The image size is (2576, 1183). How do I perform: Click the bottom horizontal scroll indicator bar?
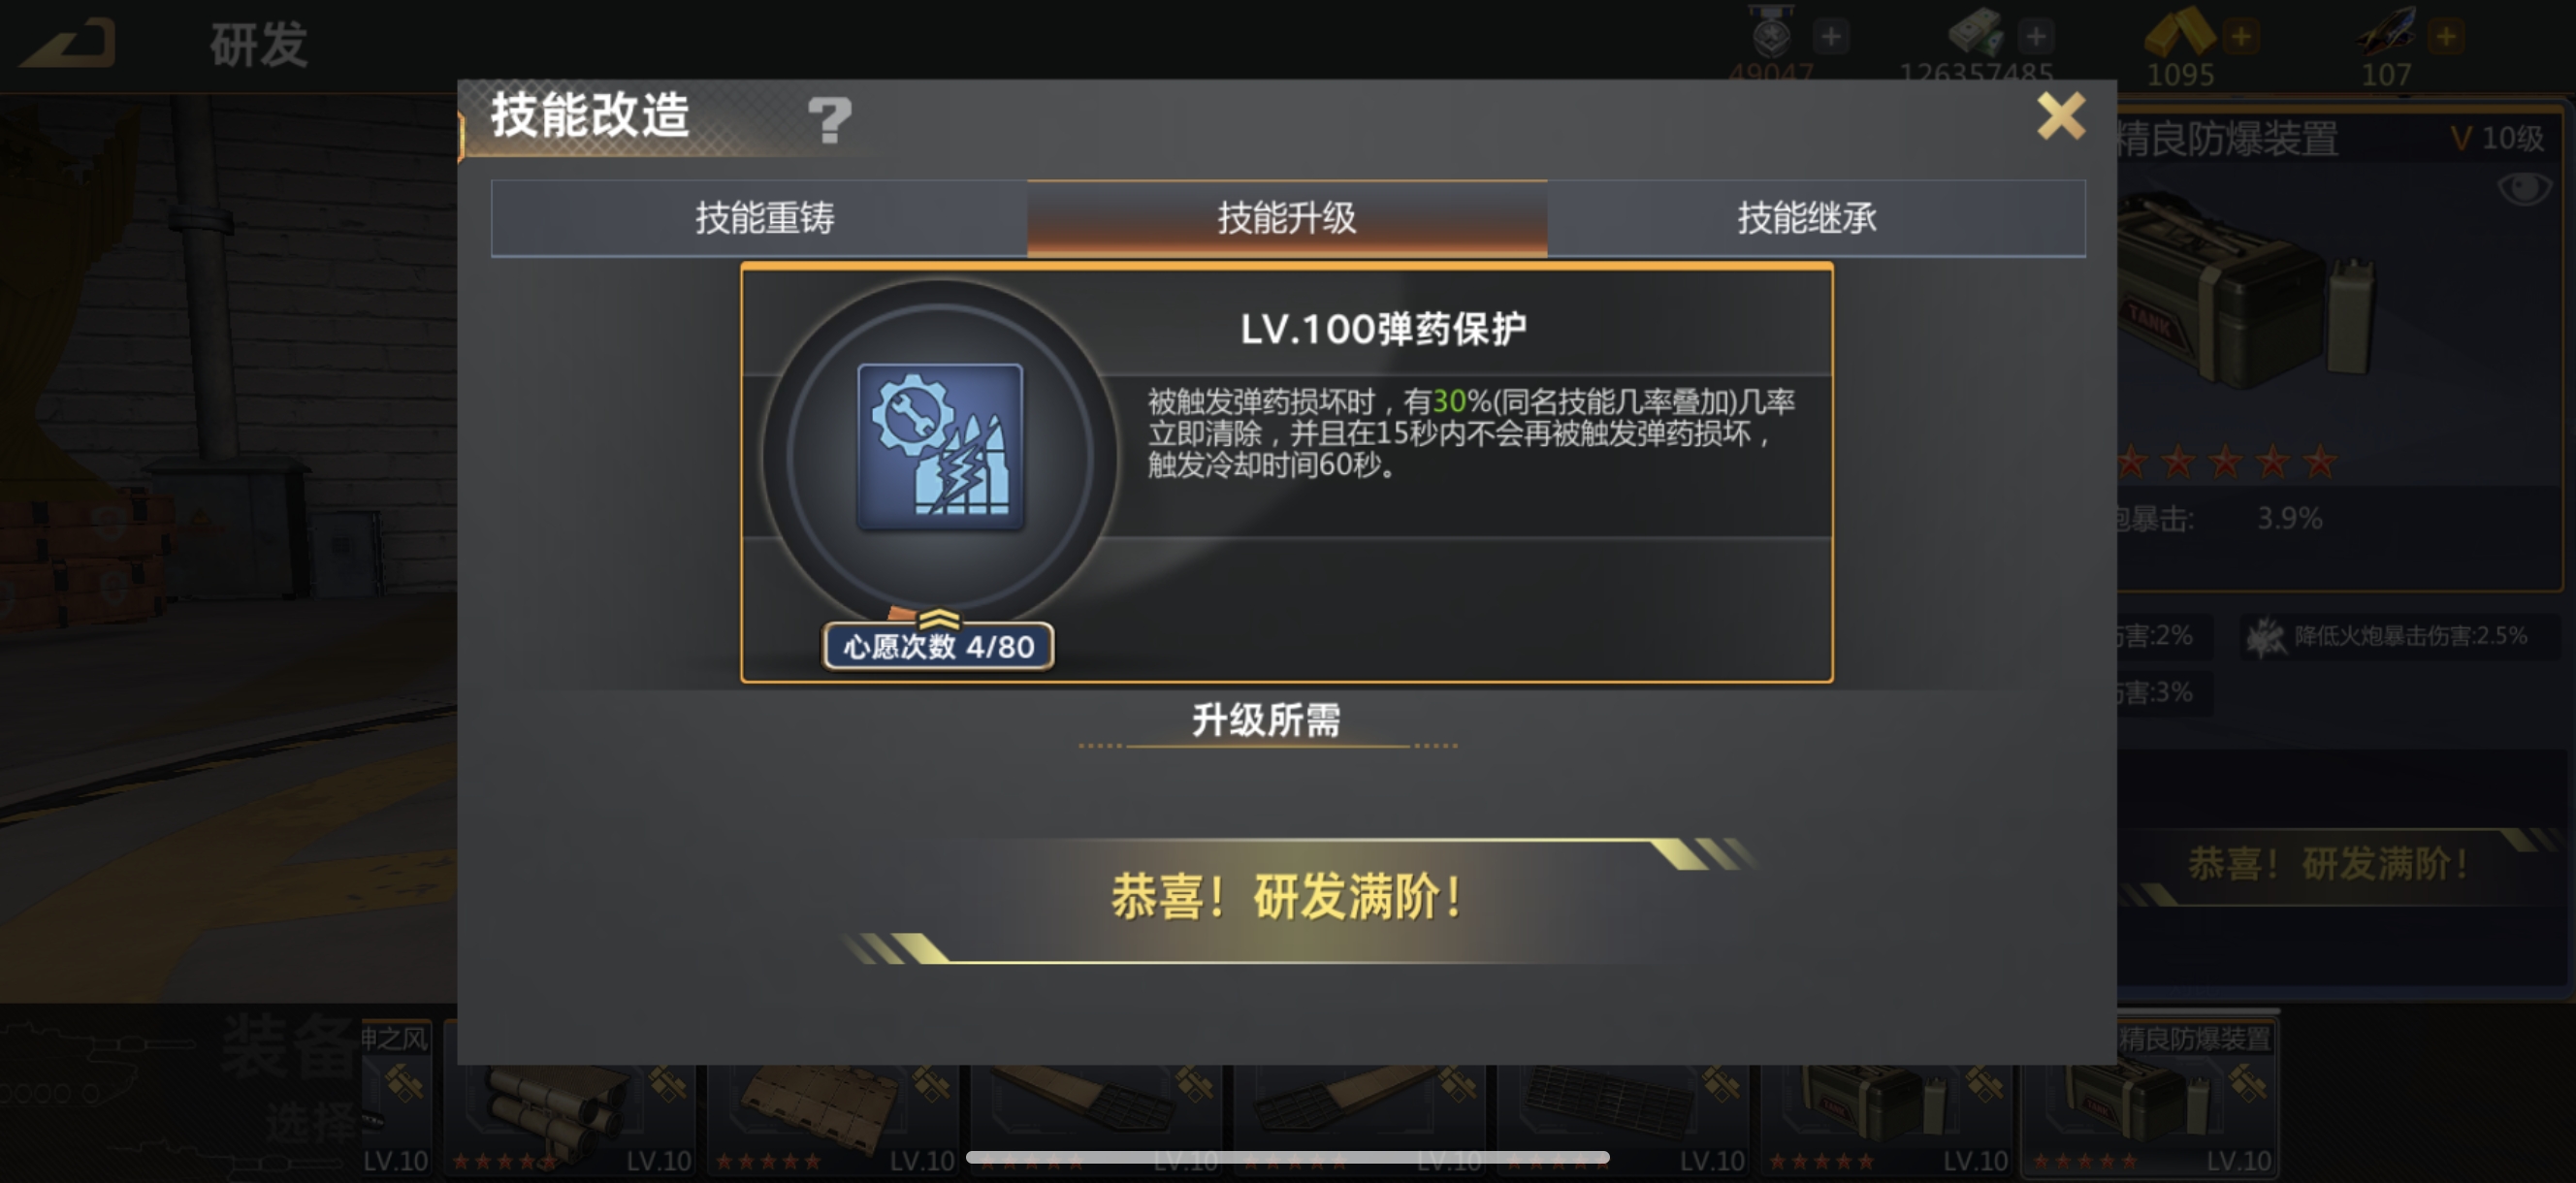tap(1287, 1157)
